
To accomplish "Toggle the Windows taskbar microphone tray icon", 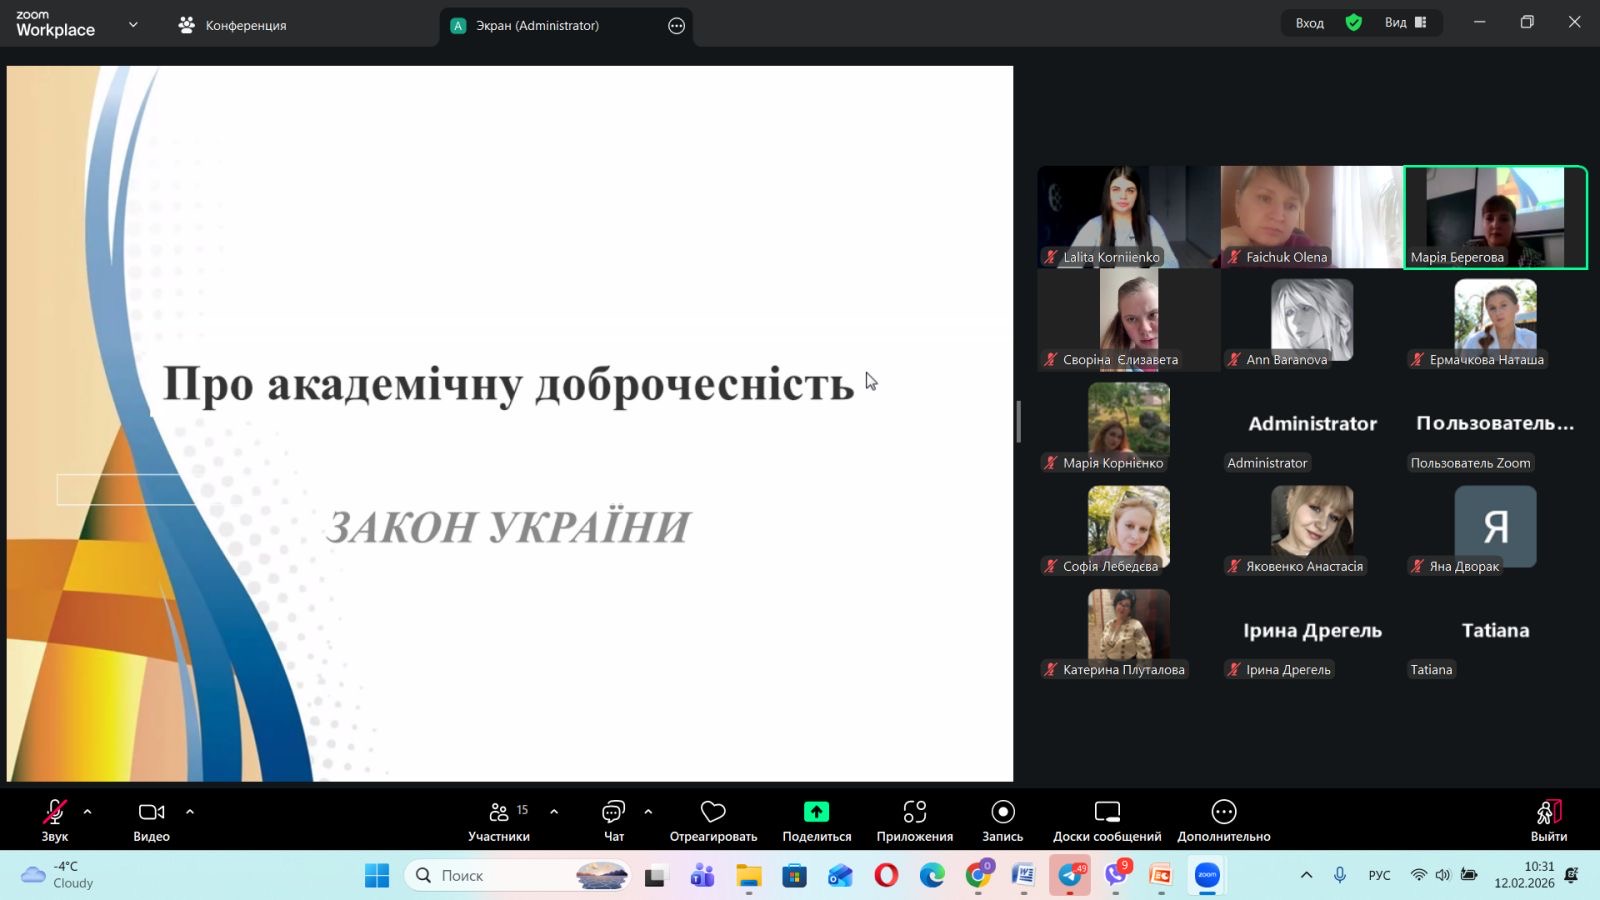I will tap(1340, 875).
